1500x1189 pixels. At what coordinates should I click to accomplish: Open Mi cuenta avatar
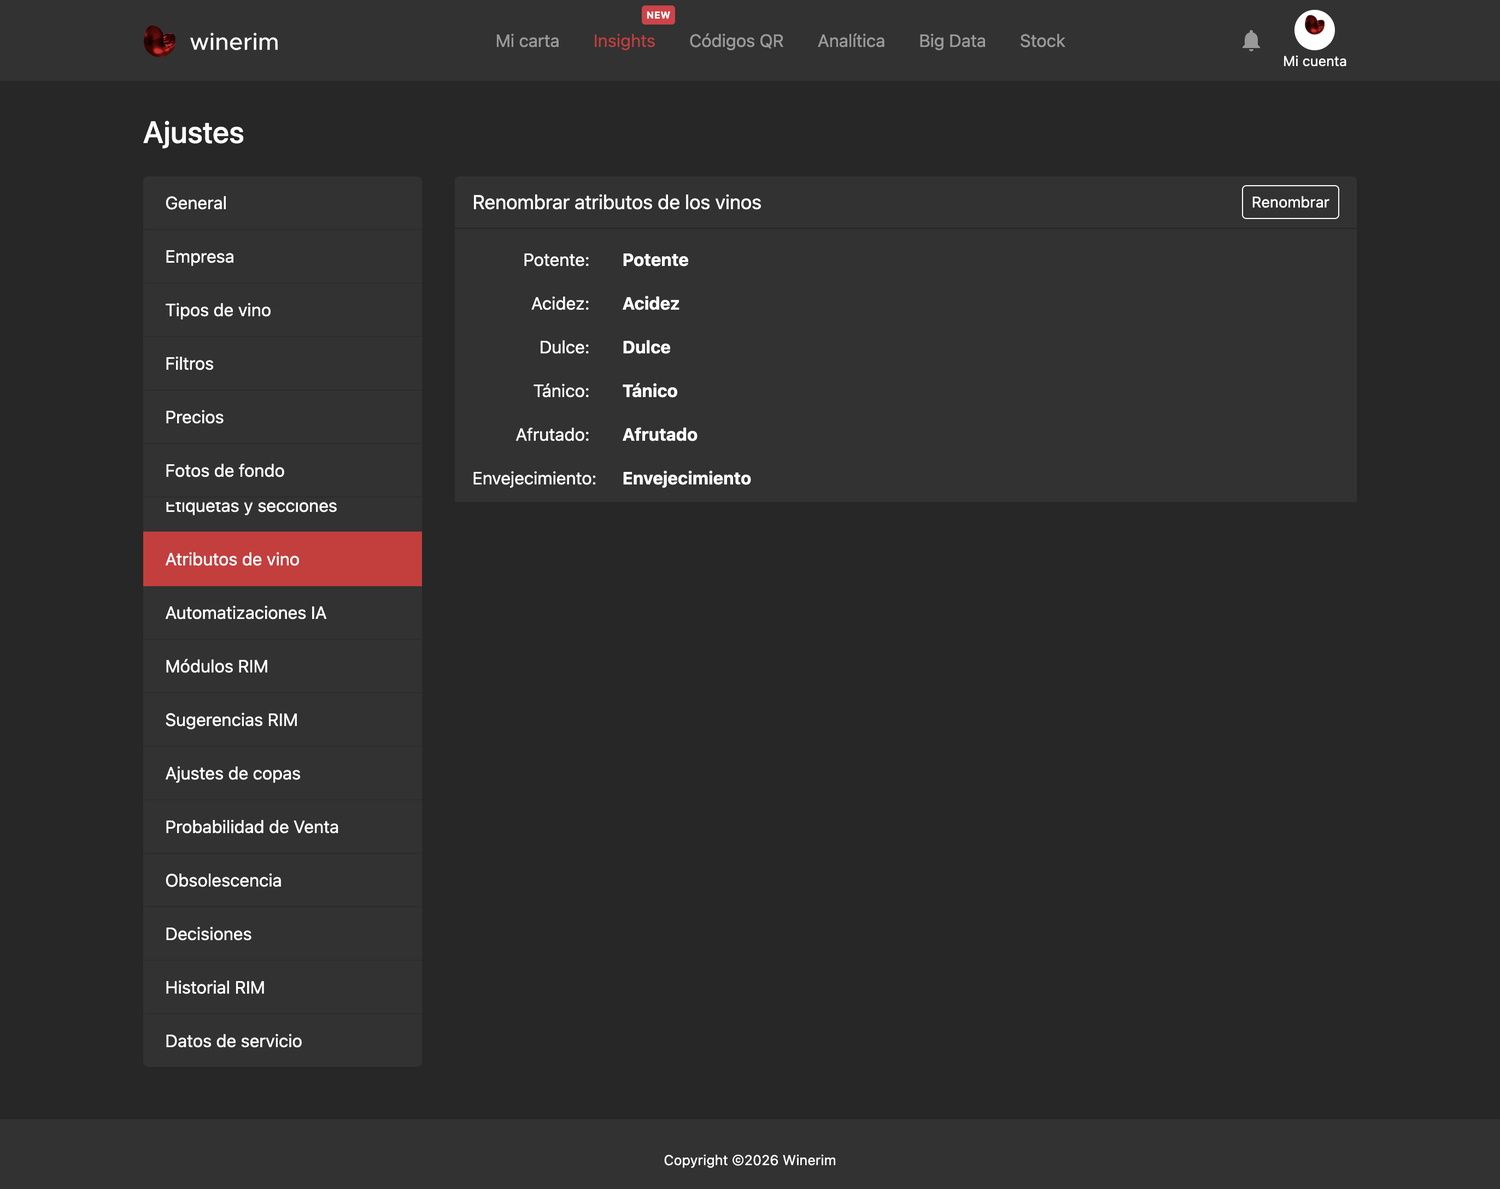point(1314,30)
